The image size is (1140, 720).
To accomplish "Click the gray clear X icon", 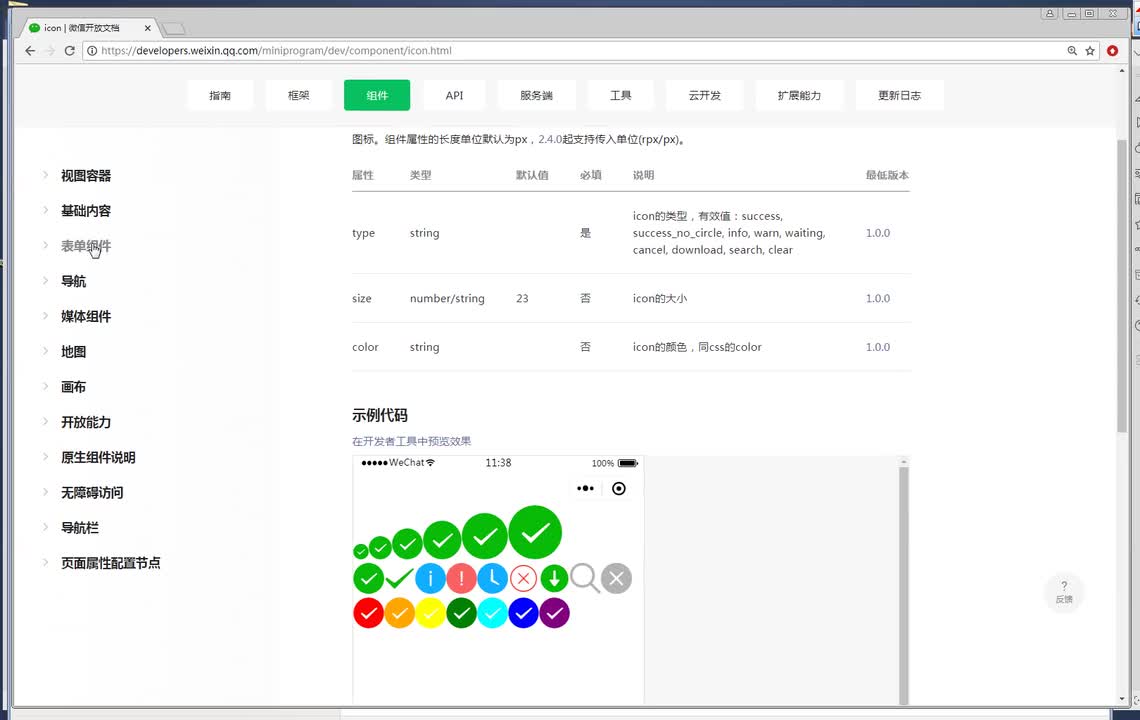I will coord(617,579).
